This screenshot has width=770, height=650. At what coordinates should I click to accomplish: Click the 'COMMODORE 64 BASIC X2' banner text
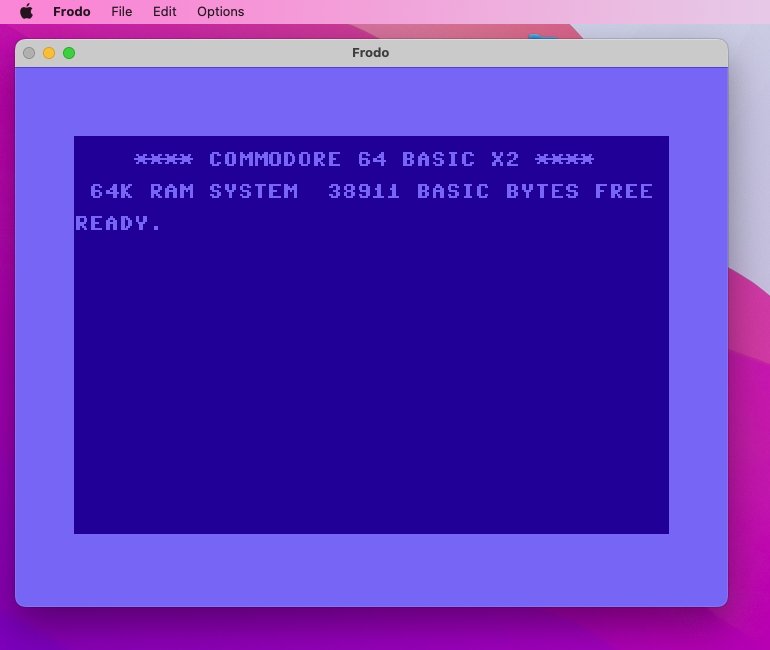pos(364,159)
